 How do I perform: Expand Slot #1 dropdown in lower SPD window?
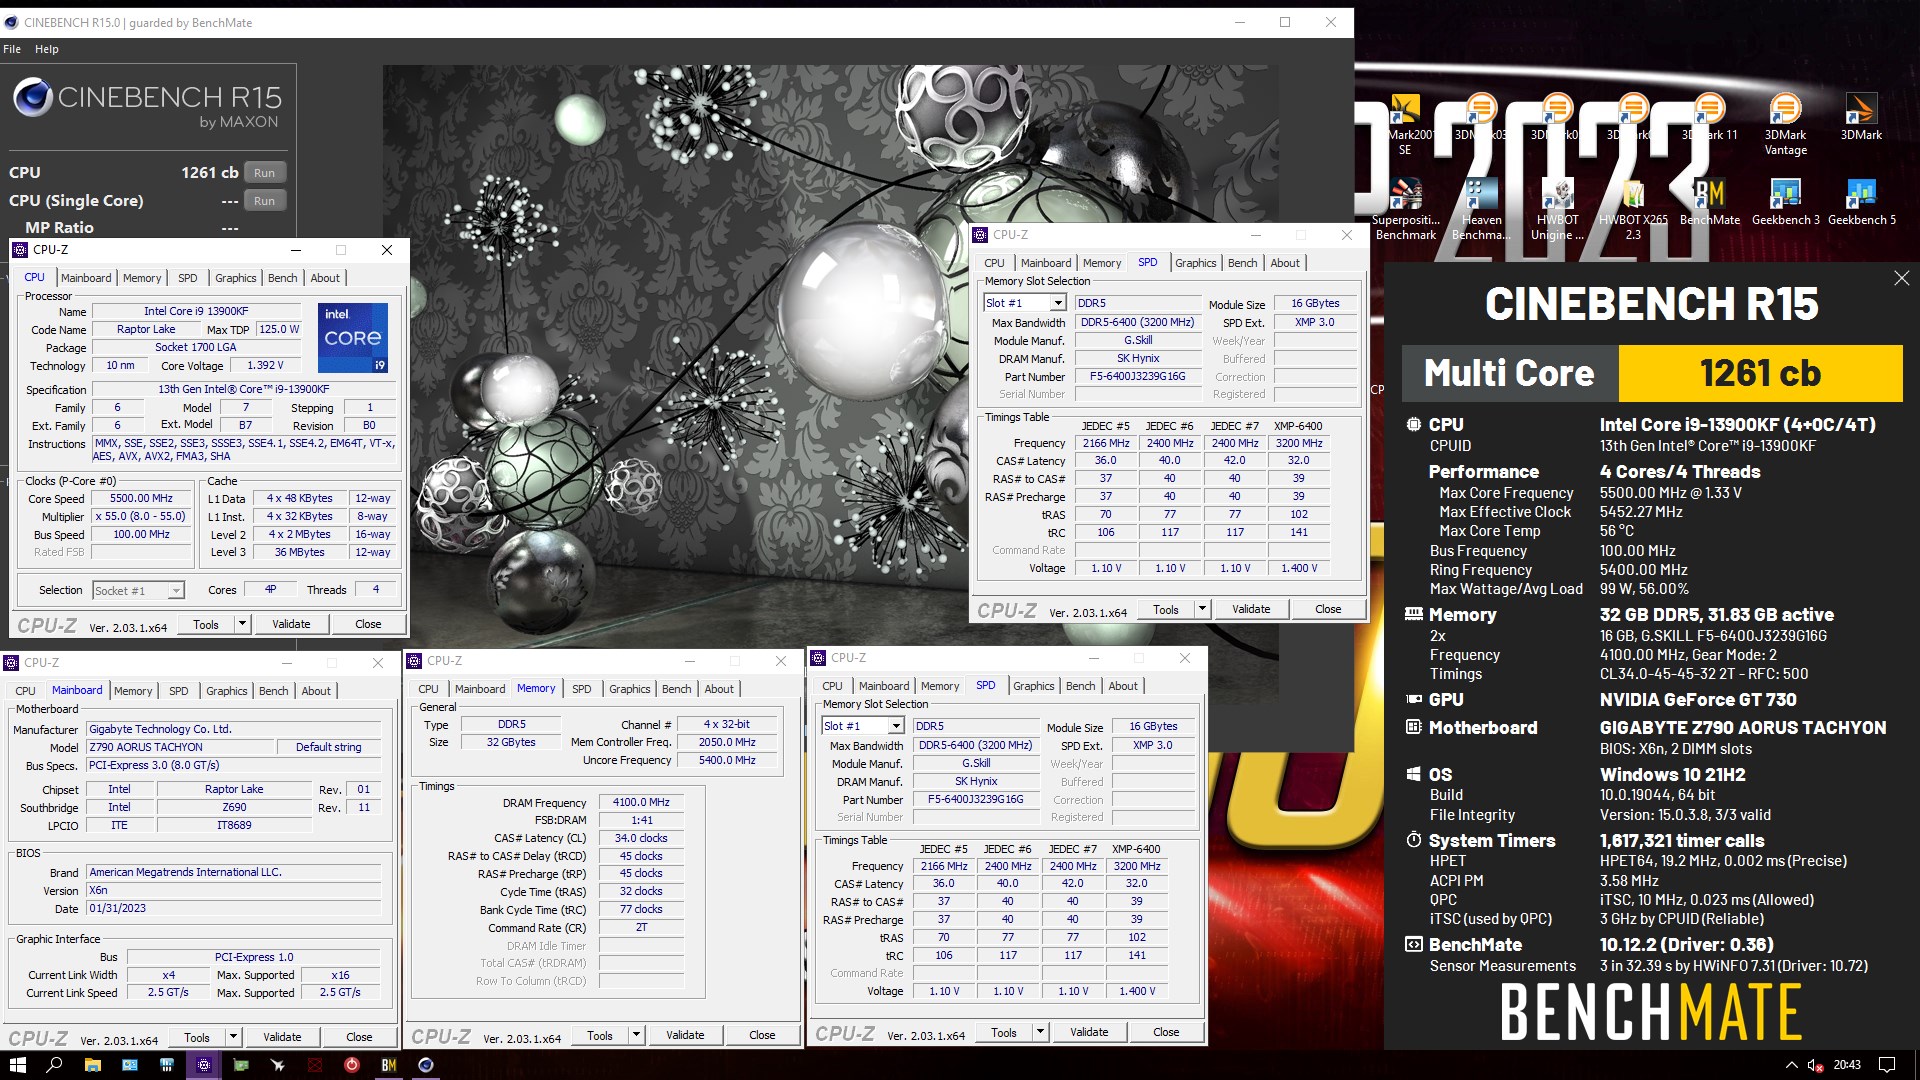[x=895, y=726]
